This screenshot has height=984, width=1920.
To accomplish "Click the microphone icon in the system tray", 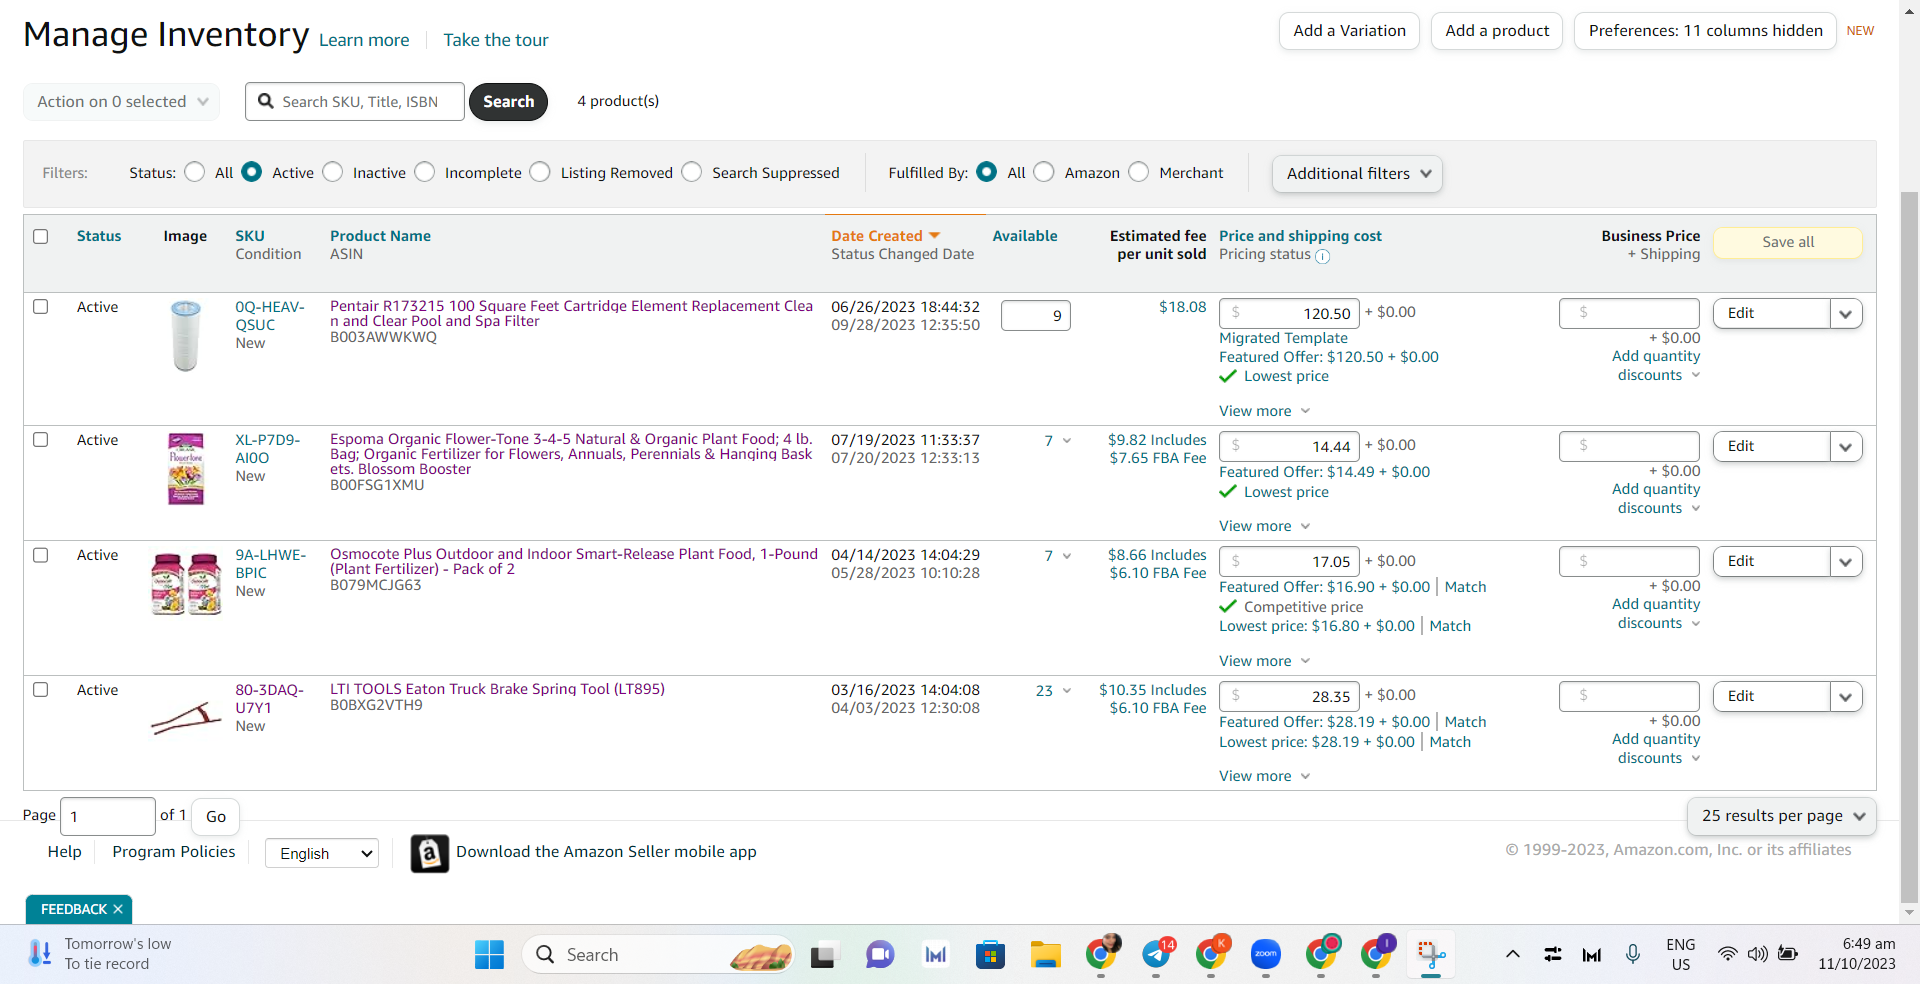I will pos(1633,954).
